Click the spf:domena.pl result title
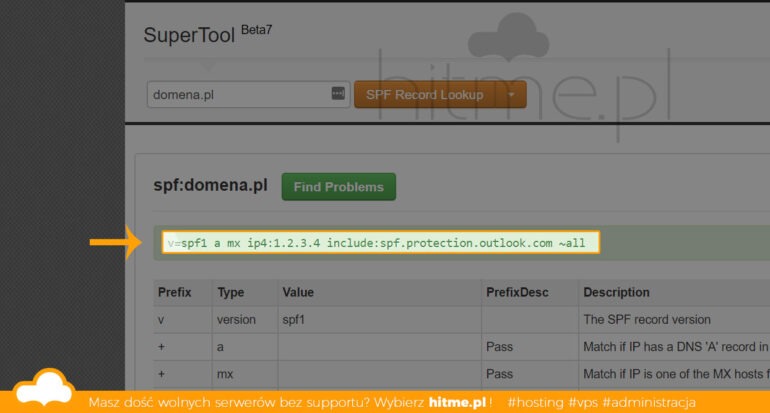Image resolution: width=770 pixels, height=413 pixels. pos(210,185)
